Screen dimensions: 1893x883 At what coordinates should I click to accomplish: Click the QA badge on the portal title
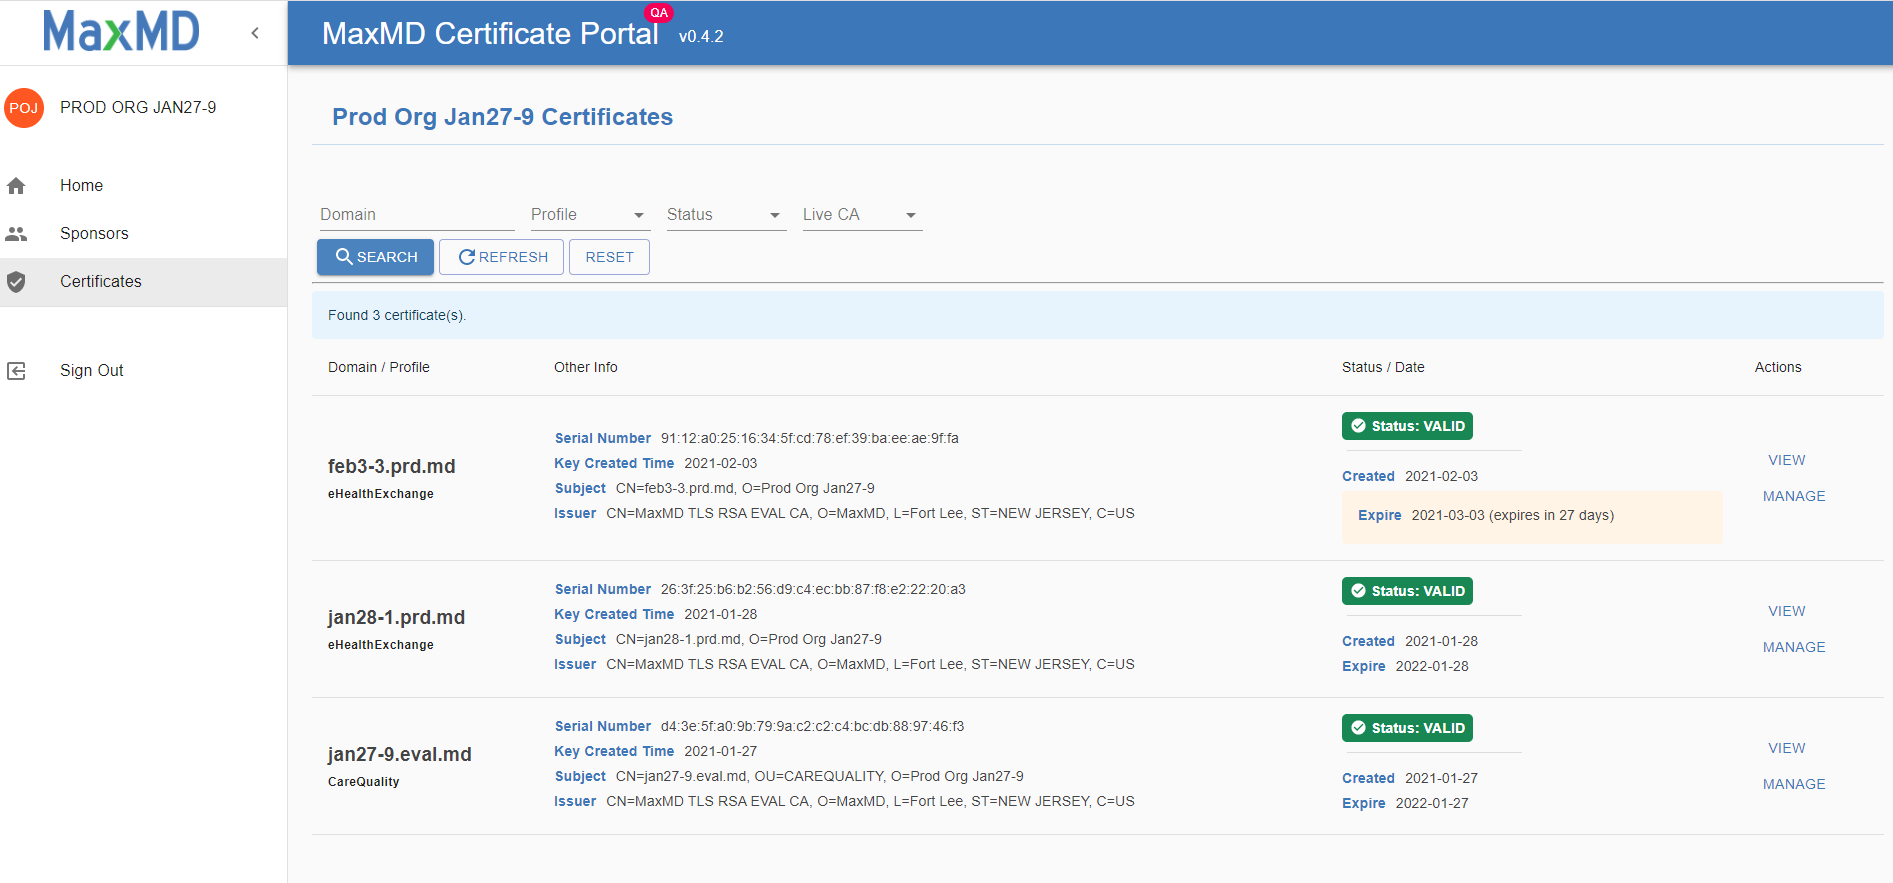coord(659,13)
